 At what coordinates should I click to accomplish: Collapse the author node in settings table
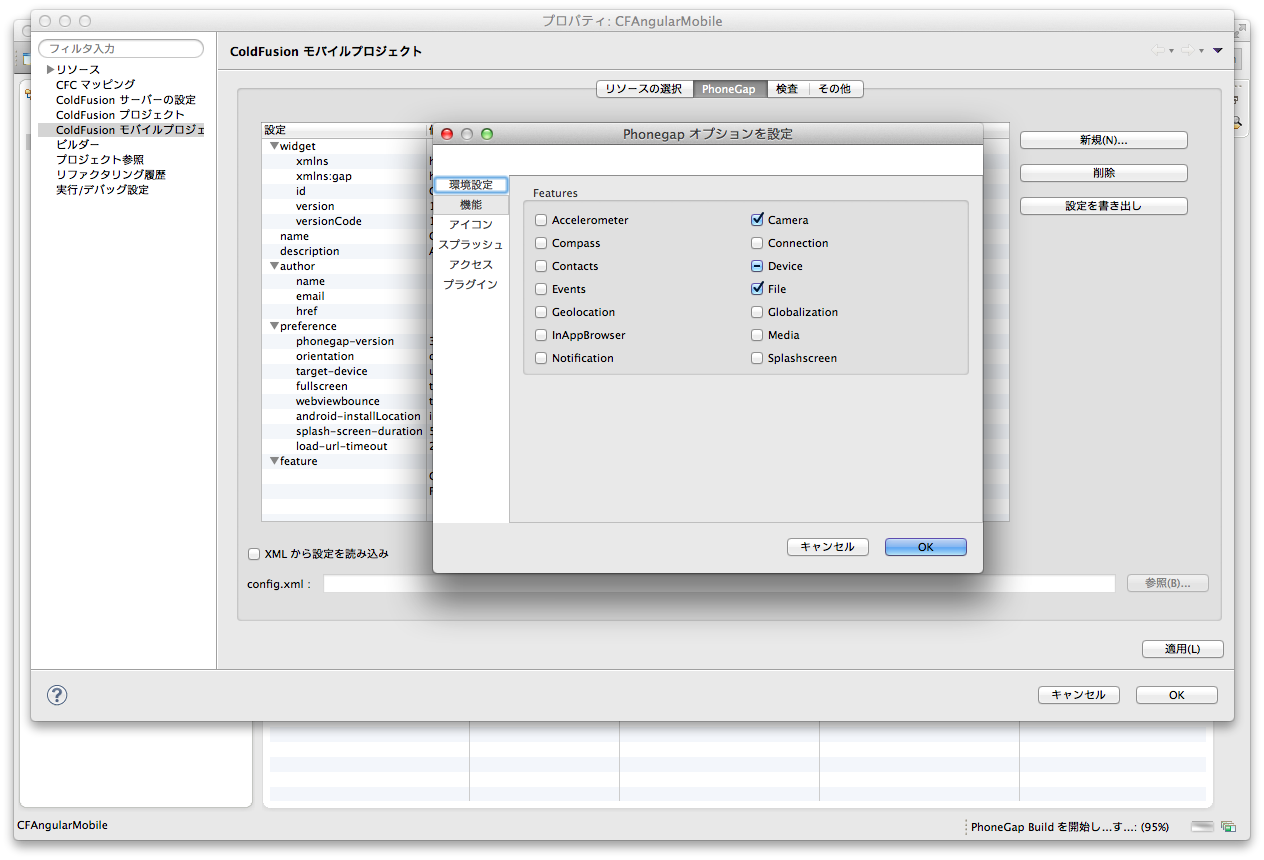[274, 266]
